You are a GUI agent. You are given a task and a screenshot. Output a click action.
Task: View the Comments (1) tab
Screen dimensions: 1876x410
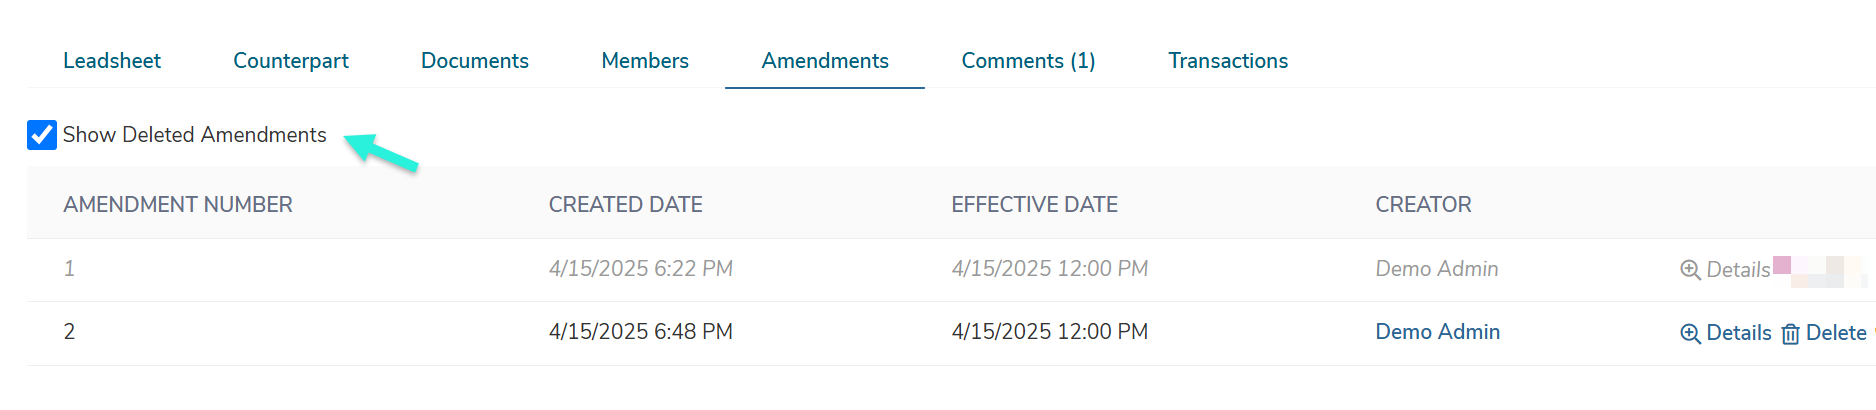[x=1028, y=61]
